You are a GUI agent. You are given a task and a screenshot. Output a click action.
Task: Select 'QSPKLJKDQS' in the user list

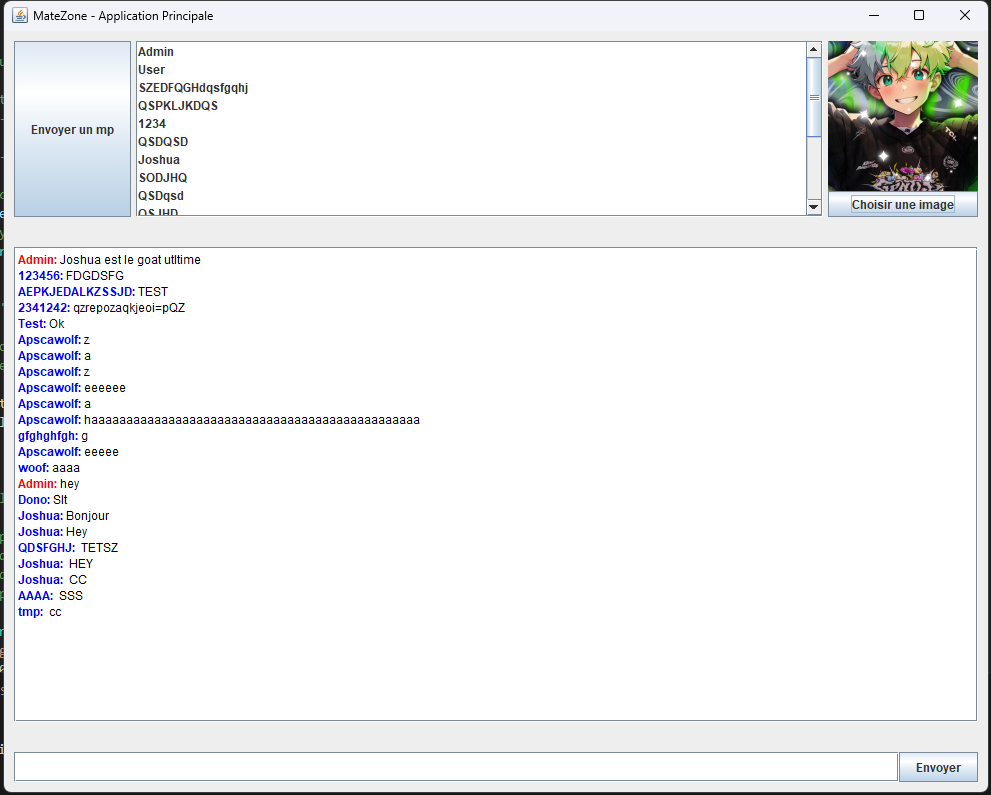pyautogui.click(x=178, y=106)
